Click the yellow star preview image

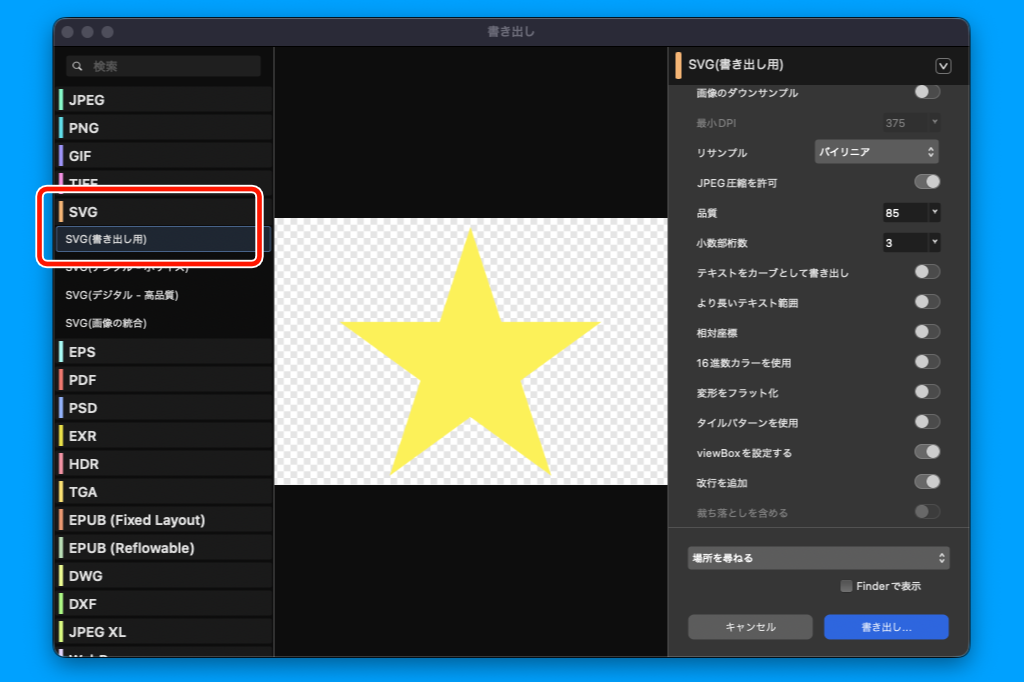pos(470,352)
